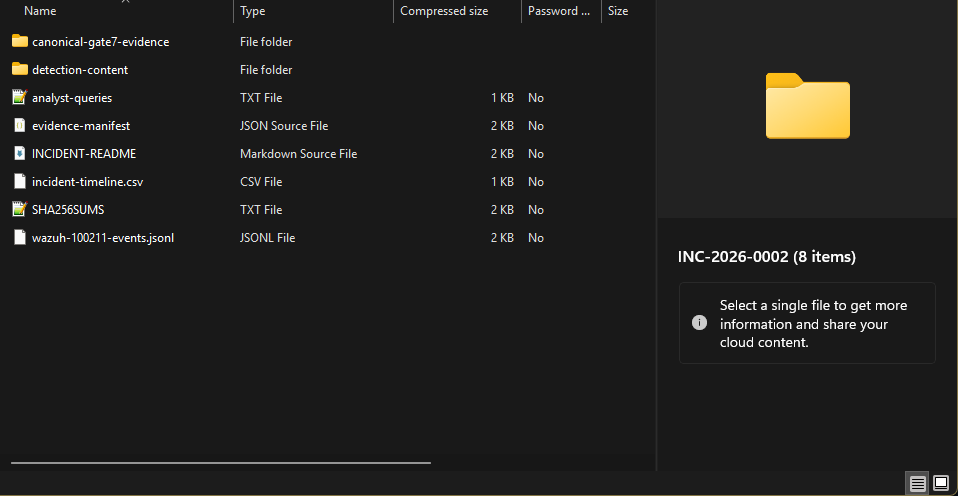Sort by the Size column header
Image resolution: width=958 pixels, height=496 pixels.
click(x=618, y=11)
